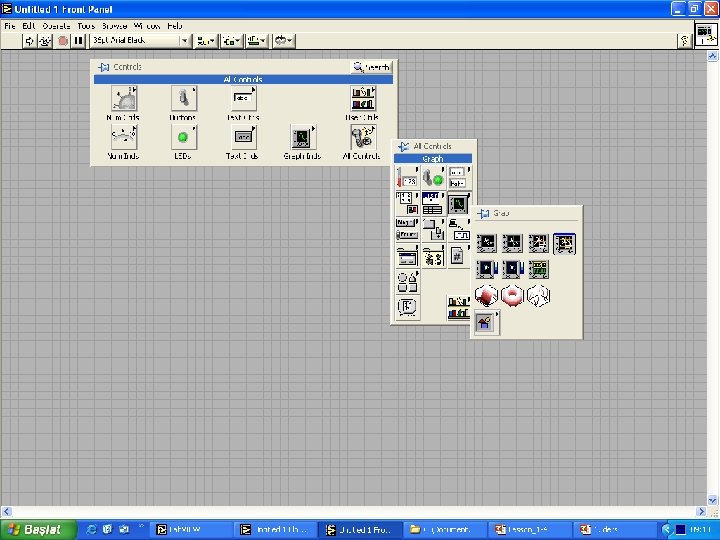Image resolution: width=720 pixels, height=540 pixels.
Task: Click the Pause toolbar button
Action: click(x=79, y=41)
